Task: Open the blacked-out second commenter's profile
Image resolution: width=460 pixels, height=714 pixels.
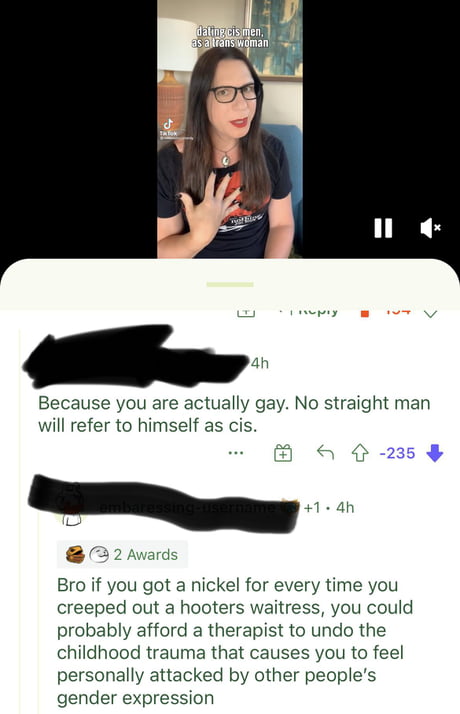Action: 164,503
